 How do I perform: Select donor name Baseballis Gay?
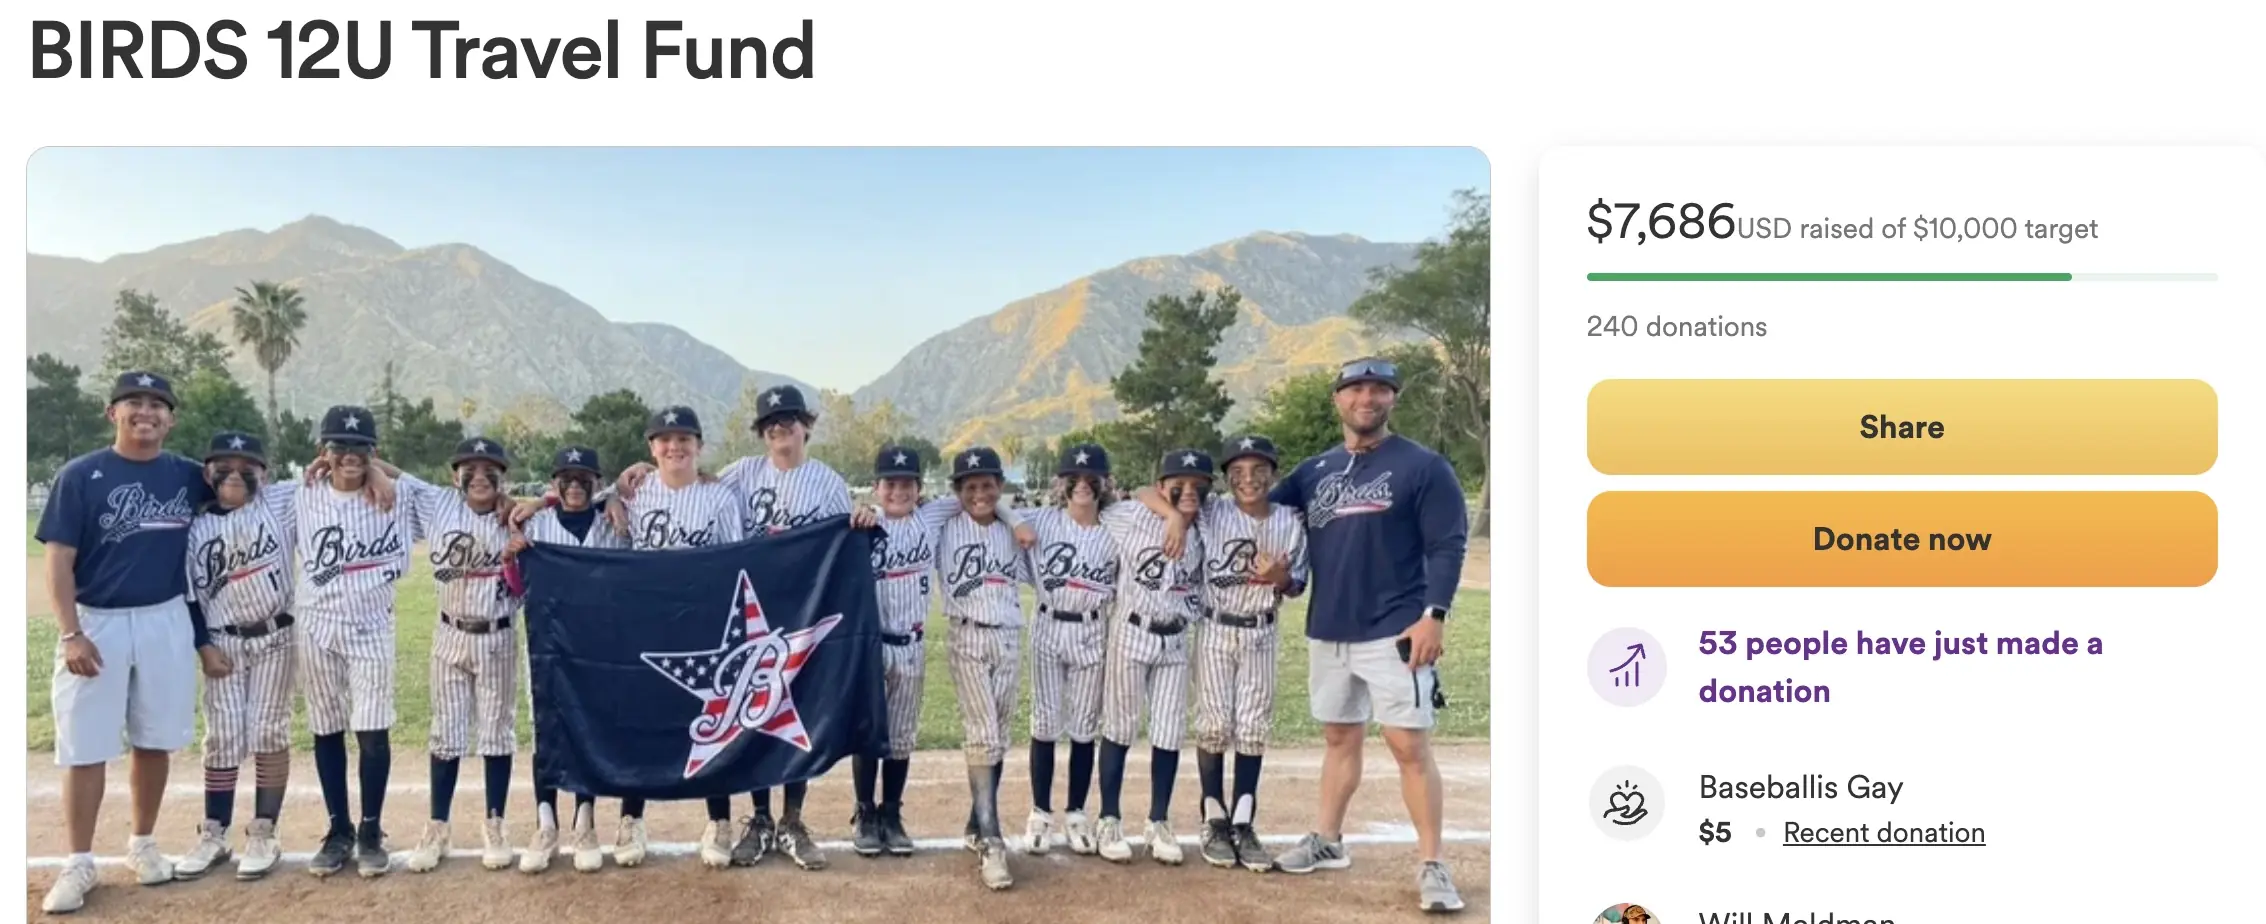1800,787
